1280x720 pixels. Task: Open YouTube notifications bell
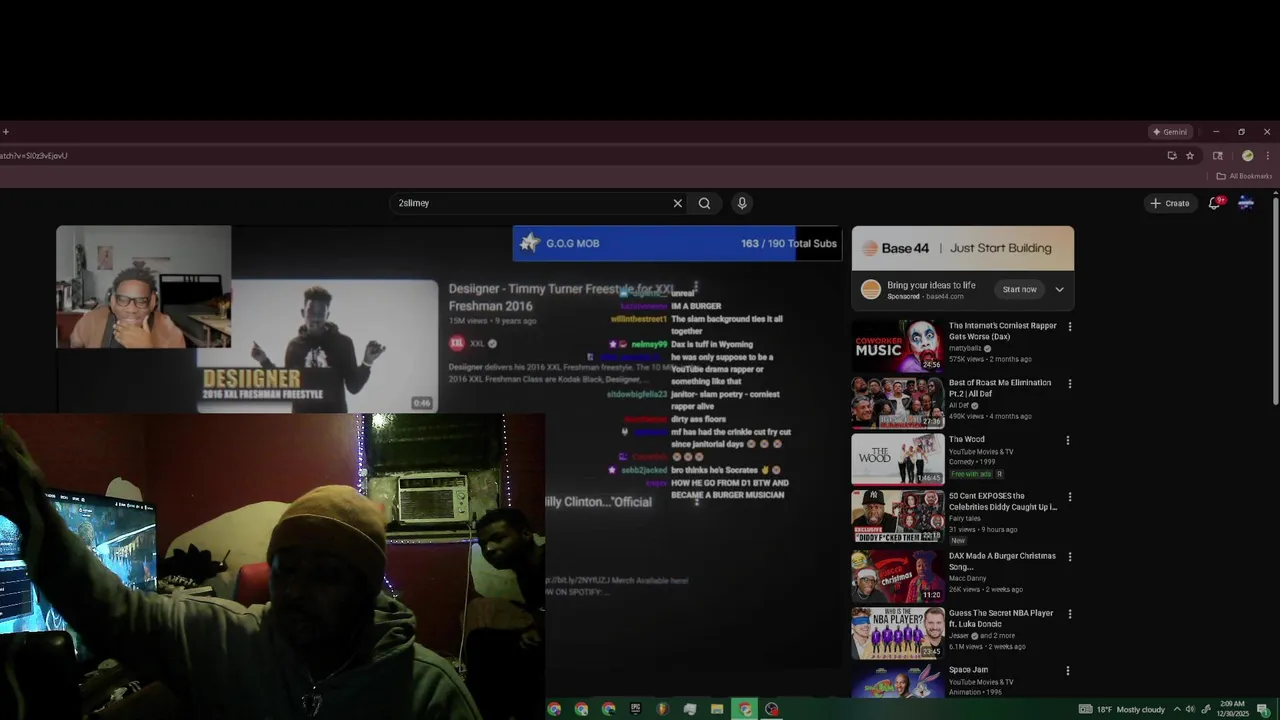[x=1214, y=203]
